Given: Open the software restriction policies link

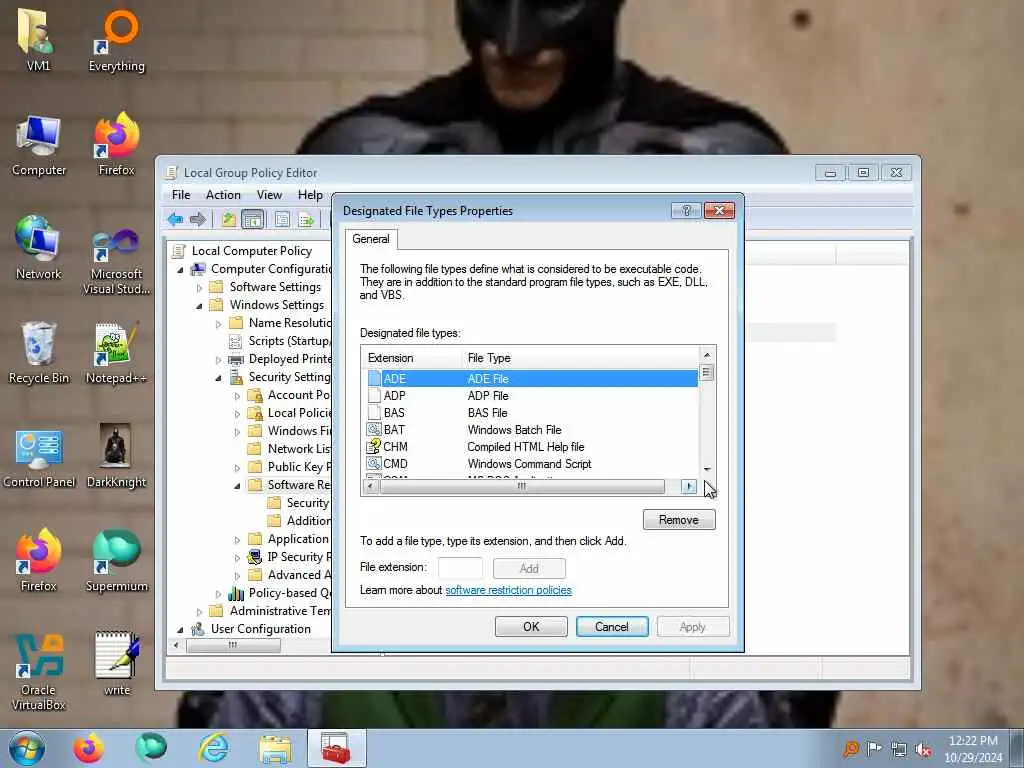Looking at the screenshot, I should point(509,590).
